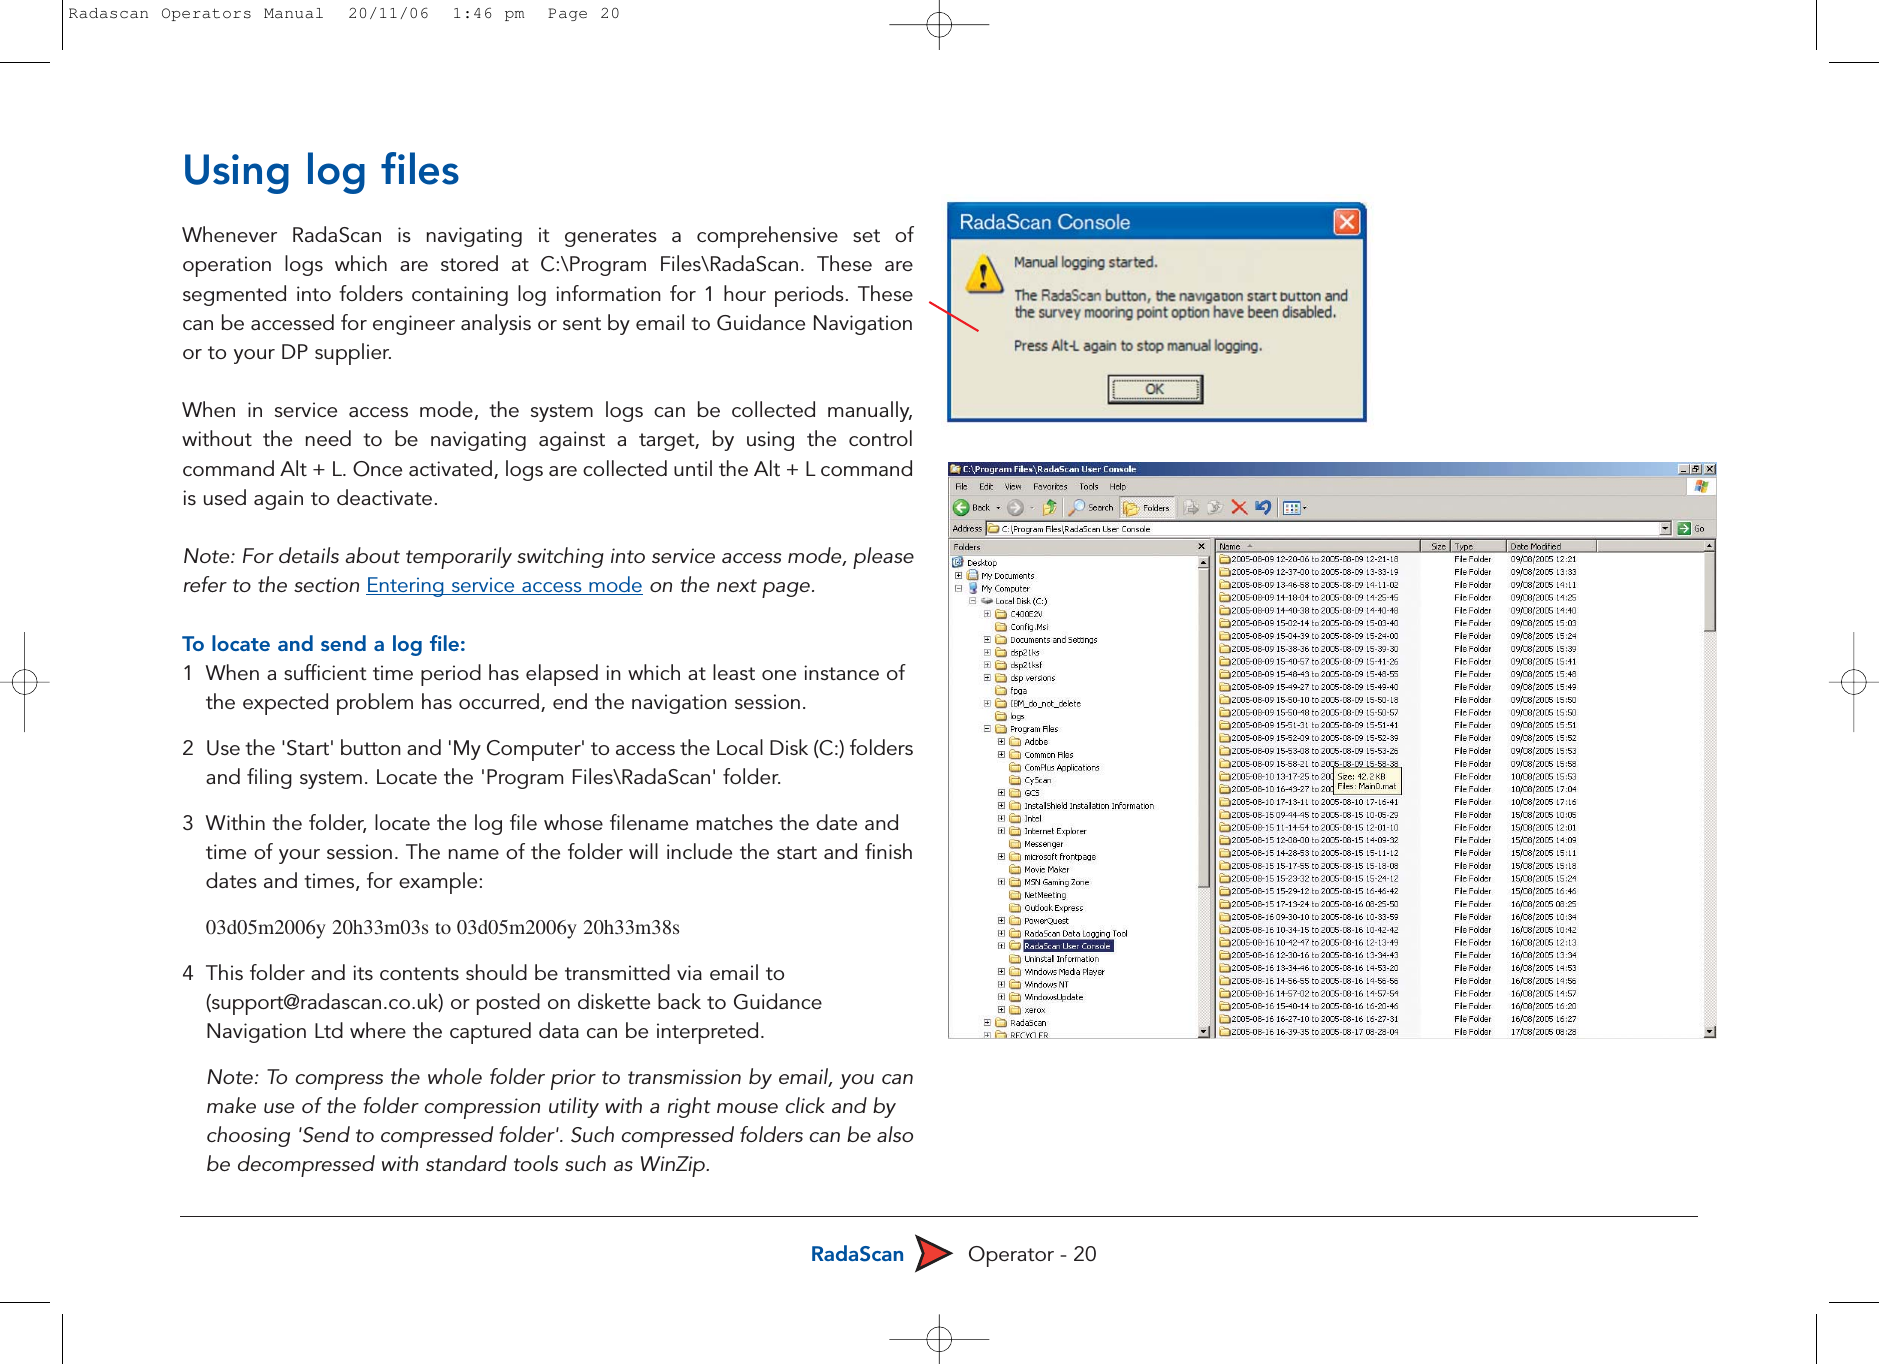Select RadaScan User Console in tree
This screenshot has width=1879, height=1364.
(1067, 946)
